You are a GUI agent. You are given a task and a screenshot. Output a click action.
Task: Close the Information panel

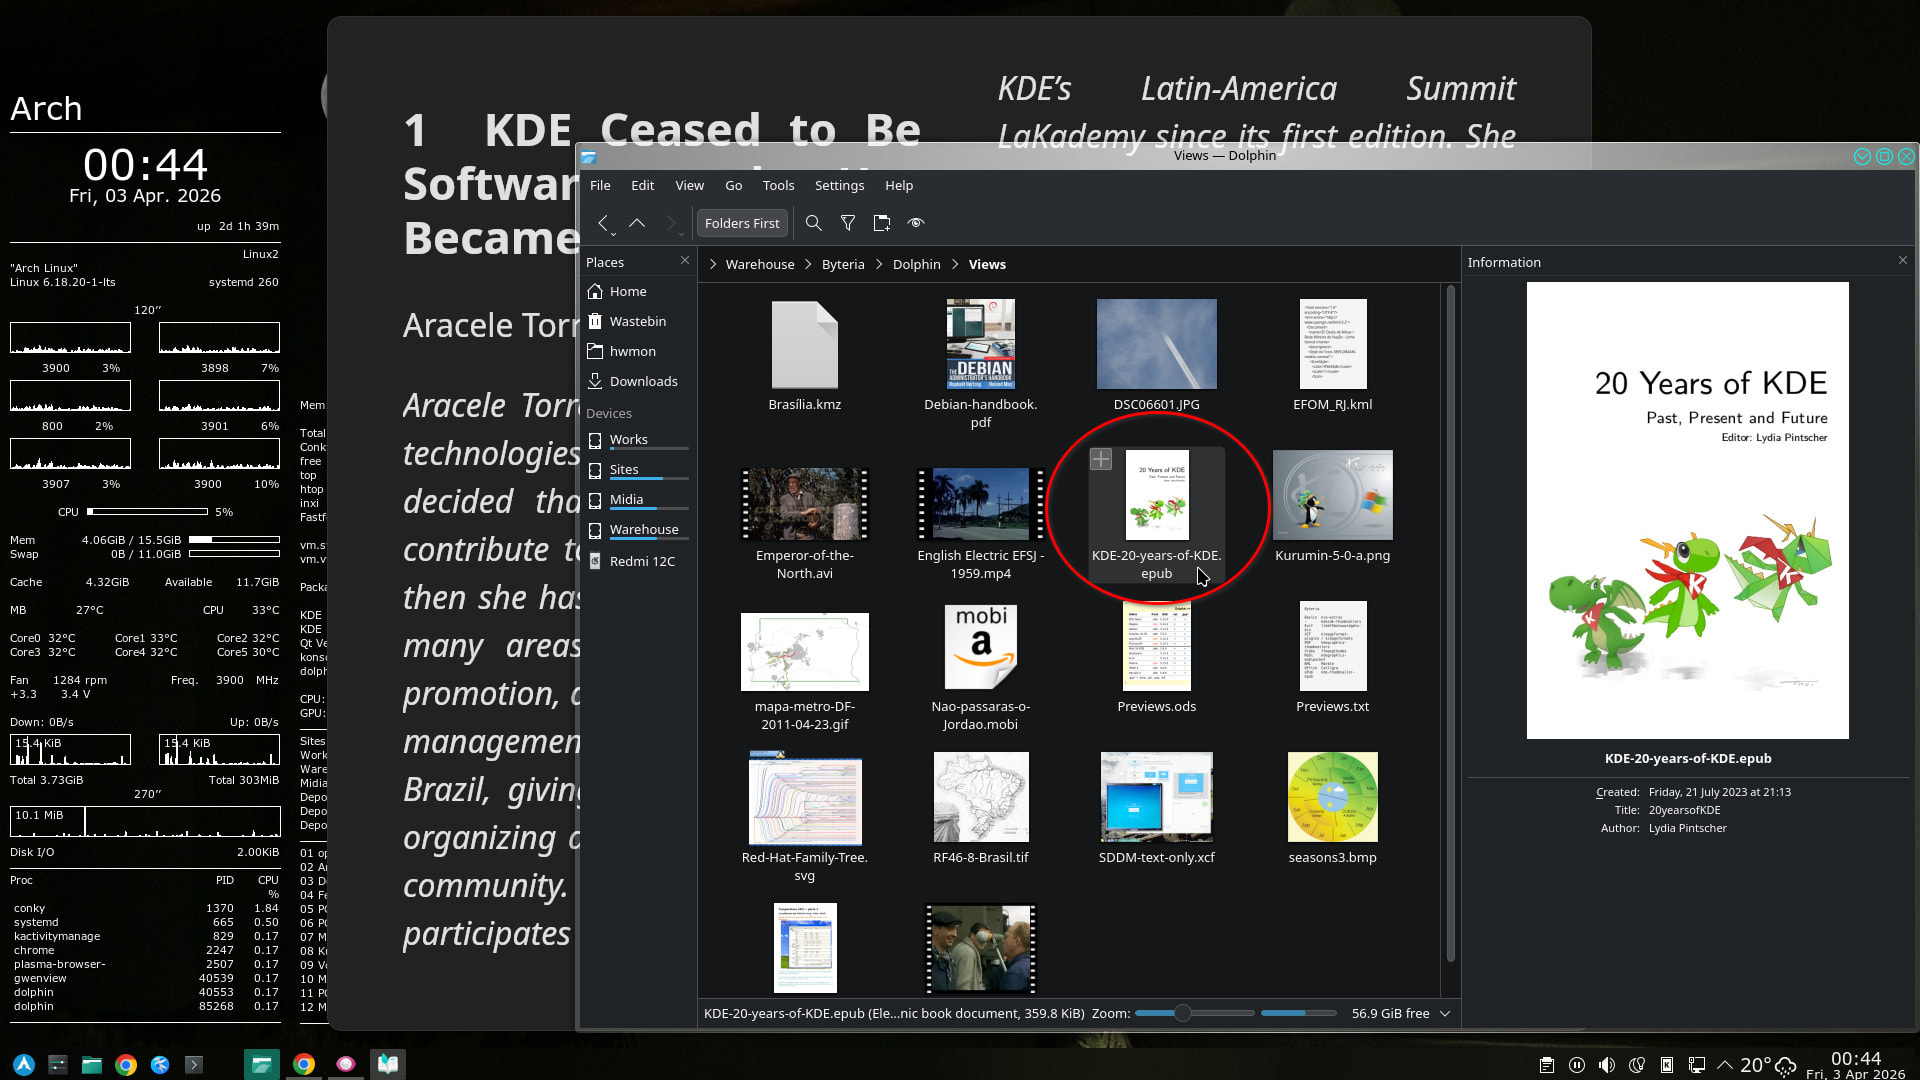click(1902, 260)
